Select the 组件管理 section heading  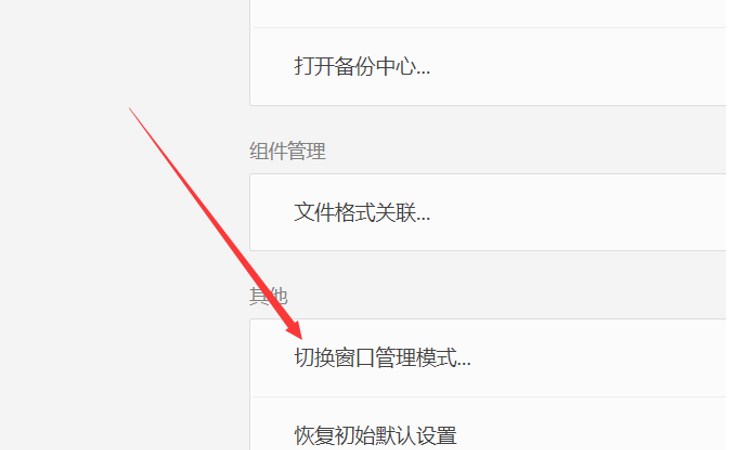[287, 151]
